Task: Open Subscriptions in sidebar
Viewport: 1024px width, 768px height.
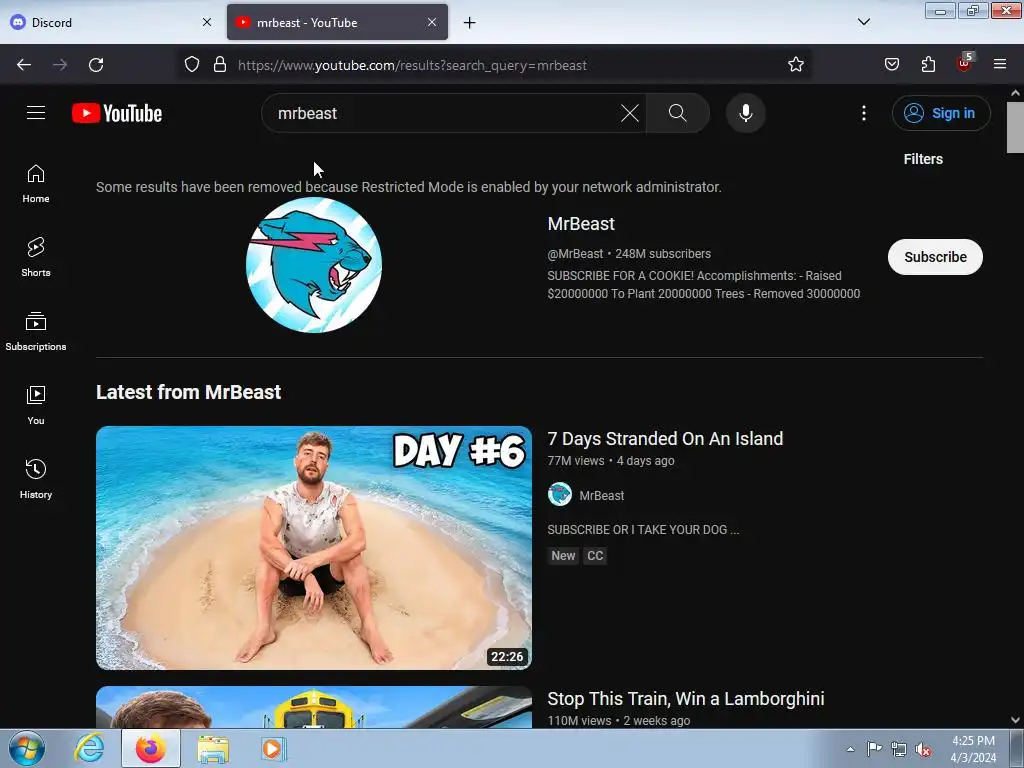Action: click(x=36, y=332)
